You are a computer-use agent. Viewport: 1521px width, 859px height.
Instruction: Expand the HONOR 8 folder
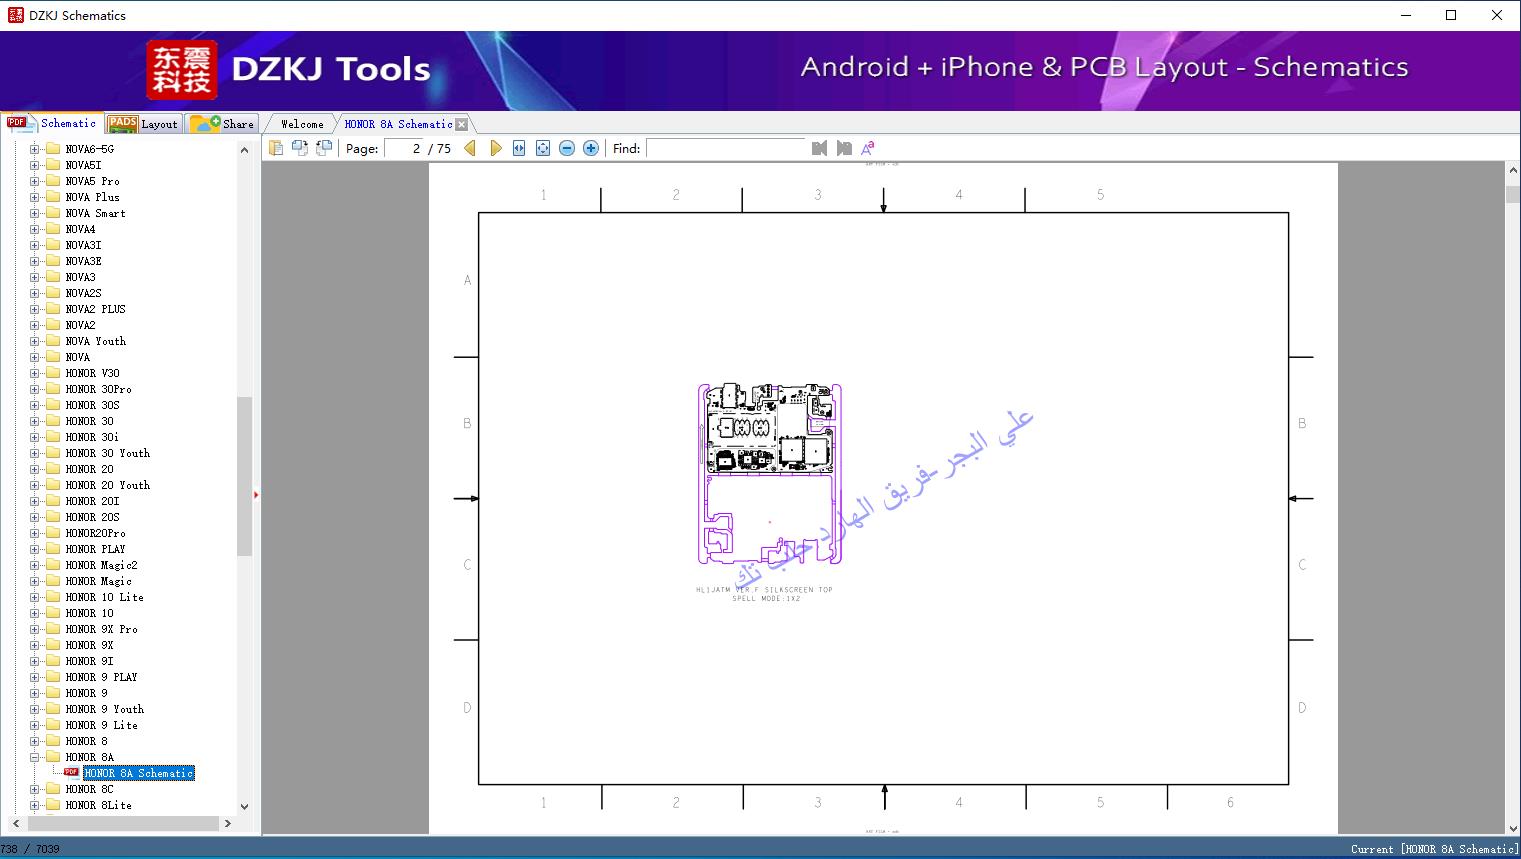pyautogui.click(x=35, y=741)
